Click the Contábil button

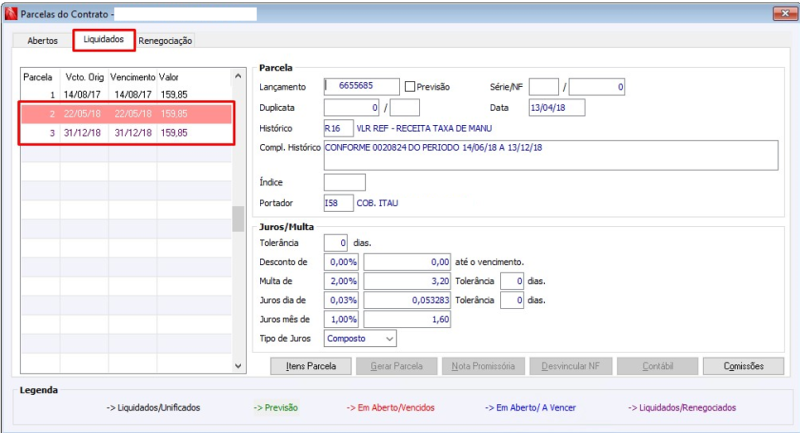pyautogui.click(x=658, y=366)
